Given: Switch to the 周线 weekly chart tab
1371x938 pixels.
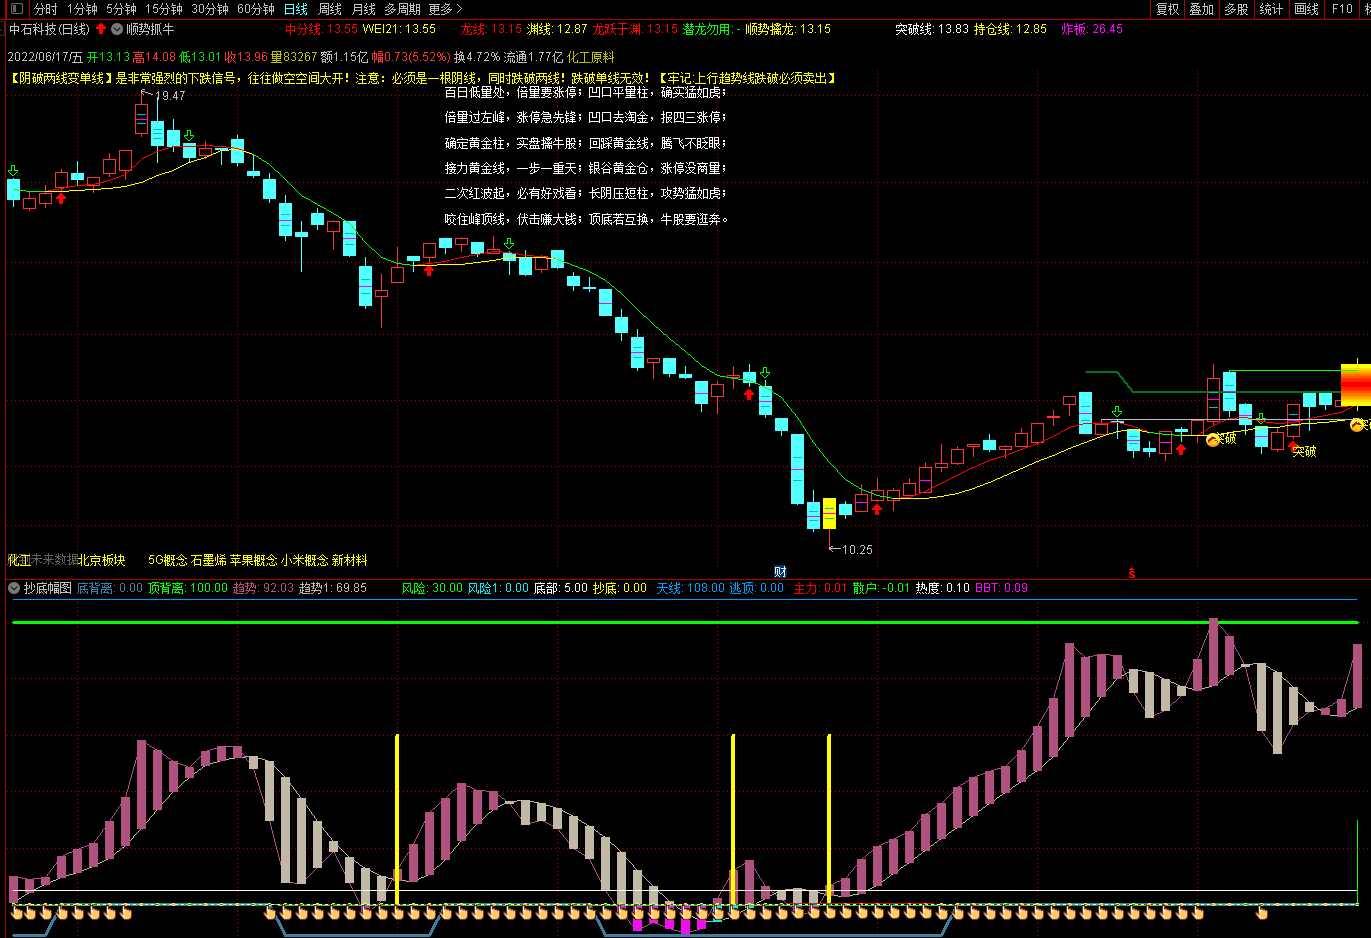Looking at the screenshot, I should point(330,9).
